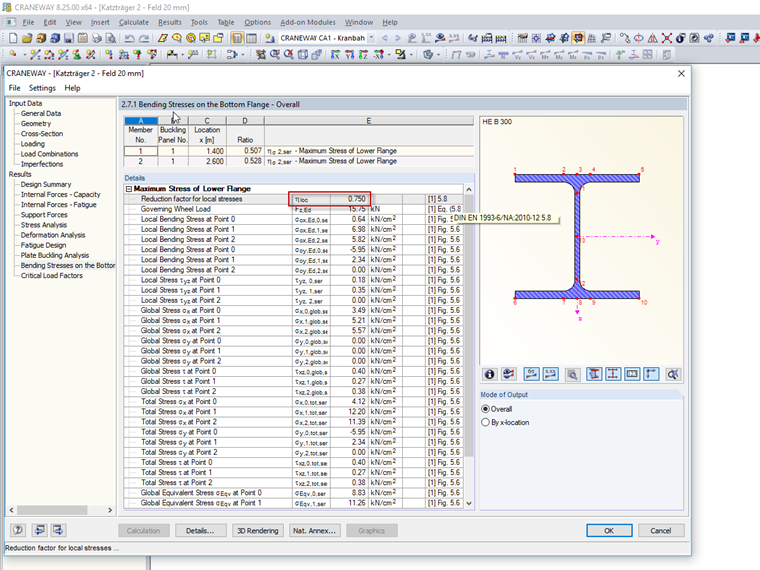The image size is (760, 570).
Task: Click the navigator horizontal scroll left arrow
Action: (x=12, y=510)
